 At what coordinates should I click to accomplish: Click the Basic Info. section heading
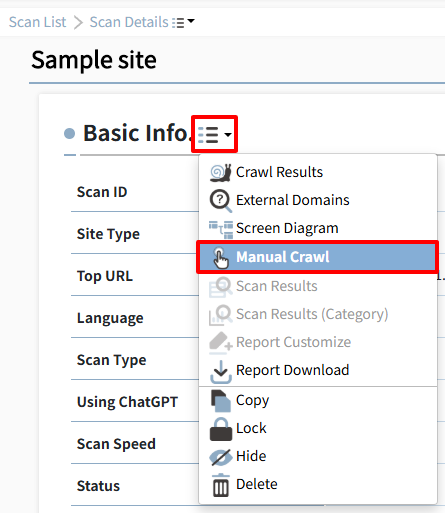pyautogui.click(x=136, y=133)
